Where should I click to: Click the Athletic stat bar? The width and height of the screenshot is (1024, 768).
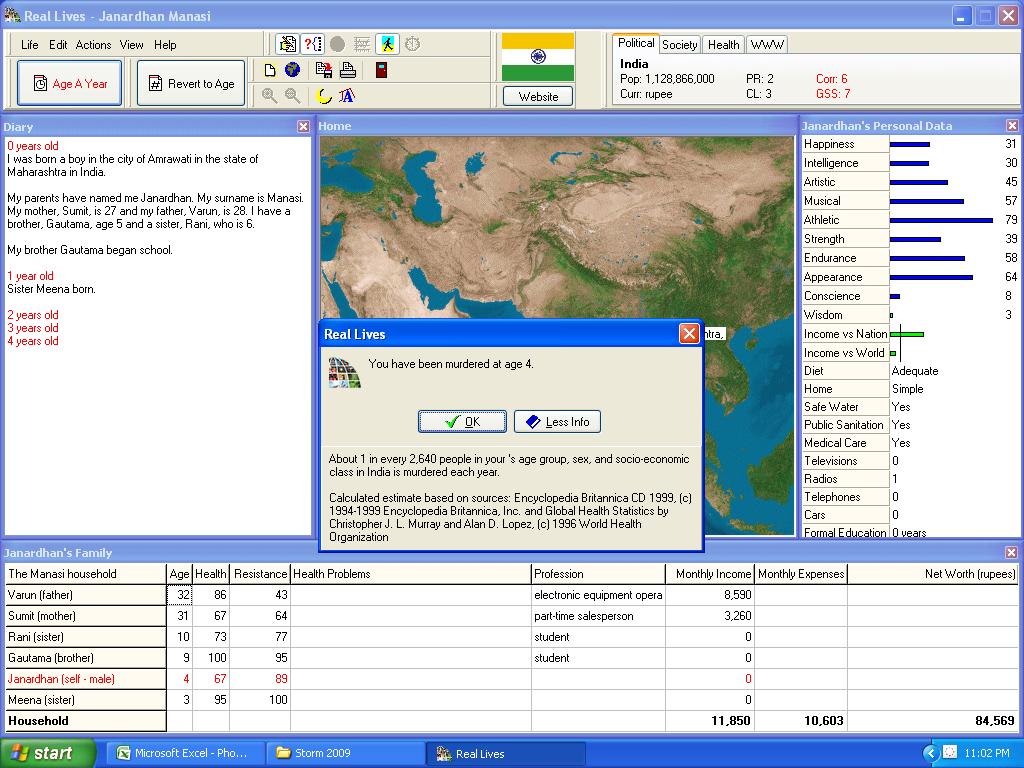tap(941, 220)
